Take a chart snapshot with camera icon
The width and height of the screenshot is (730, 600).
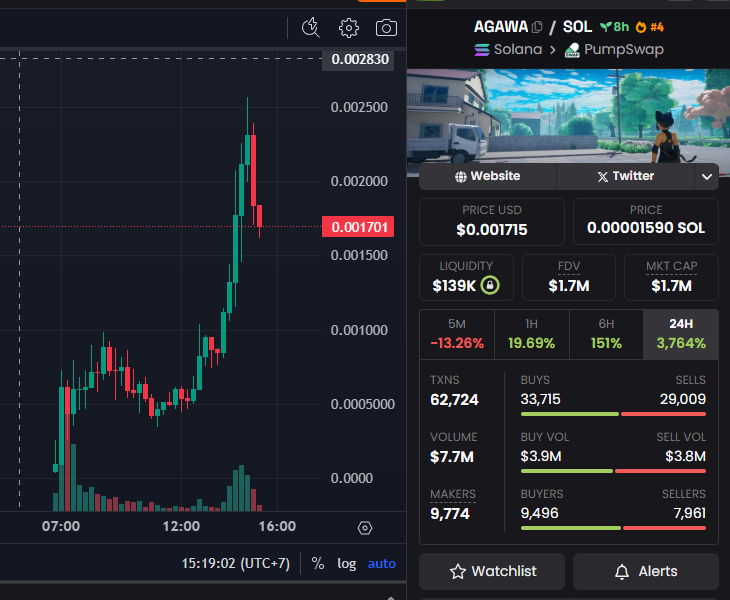point(386,28)
